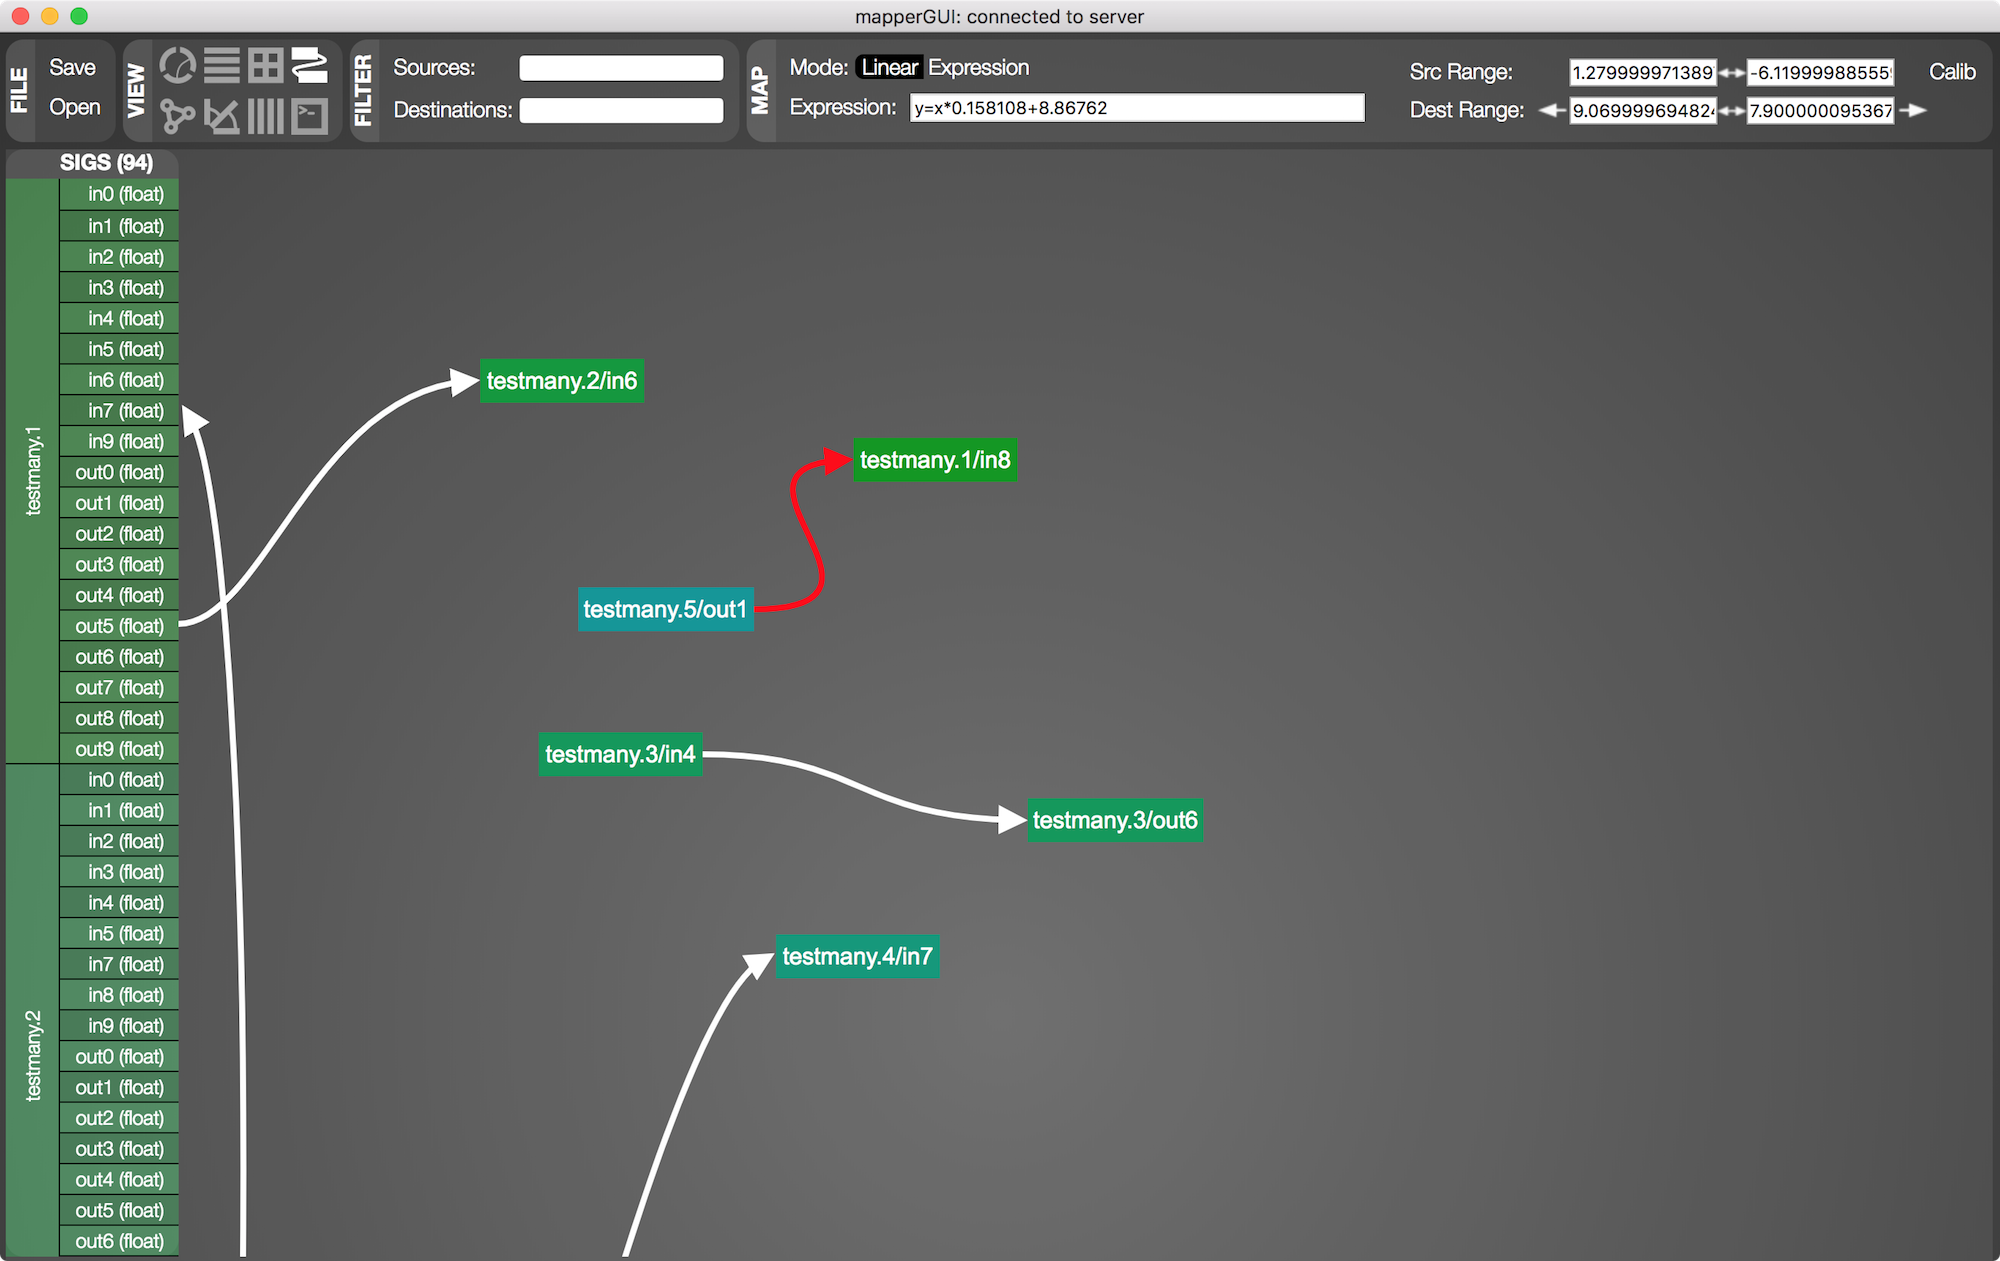Switch to the list view icon
Screen dimensions: 2000x1261
221,67
